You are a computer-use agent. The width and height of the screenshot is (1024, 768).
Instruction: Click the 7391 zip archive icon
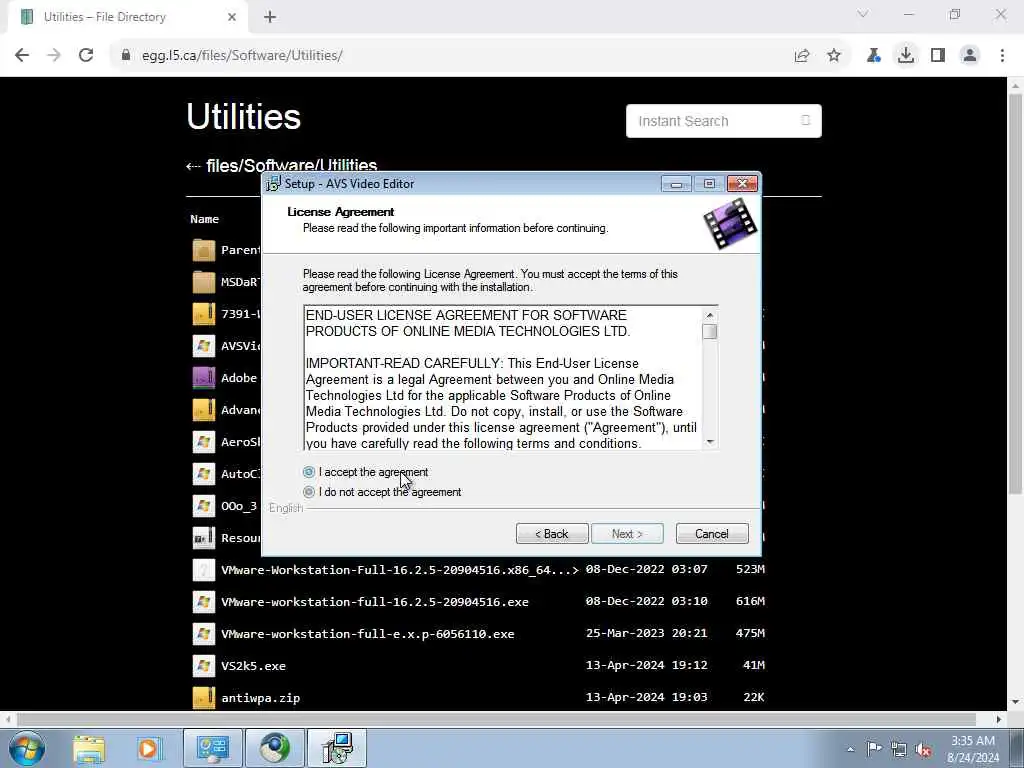pyautogui.click(x=204, y=313)
